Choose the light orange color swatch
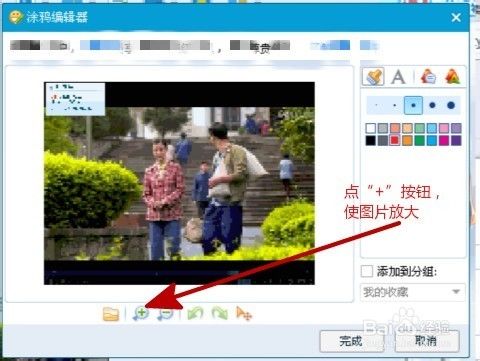480x361 pixels. pyautogui.click(x=407, y=128)
